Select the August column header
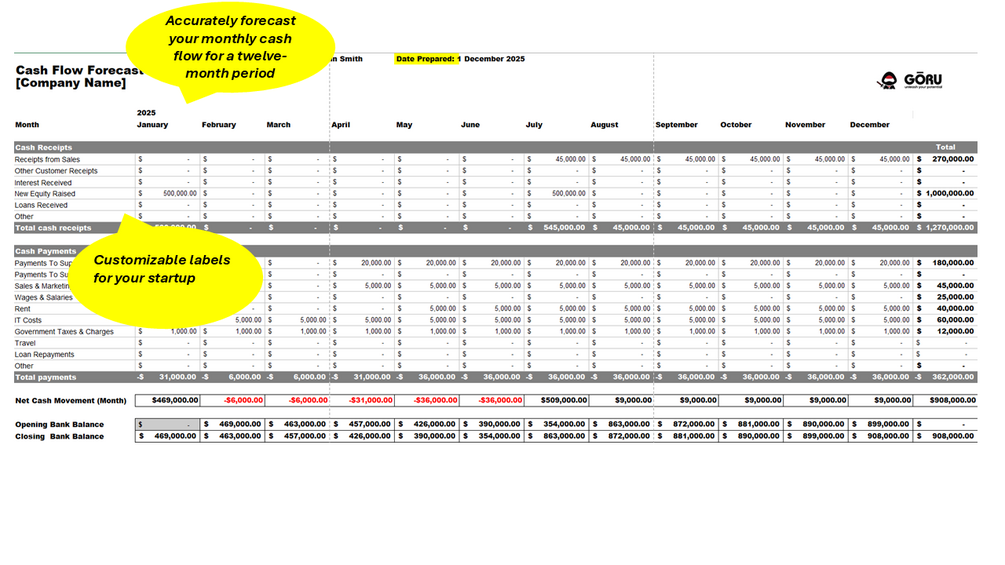Image resolution: width=1005 pixels, height=565 pixels. pos(604,125)
